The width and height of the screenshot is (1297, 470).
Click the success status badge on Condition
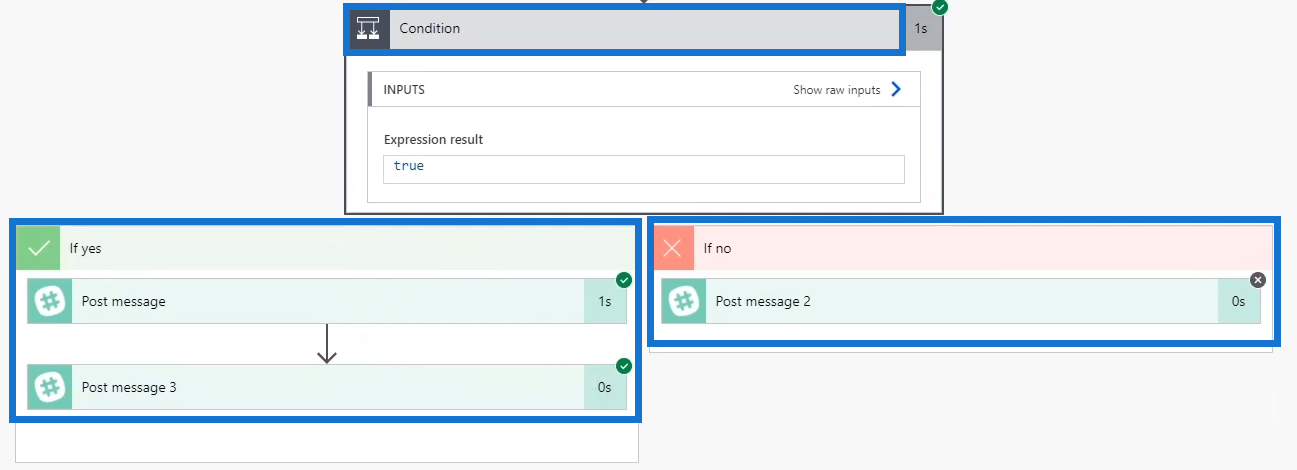click(940, 7)
